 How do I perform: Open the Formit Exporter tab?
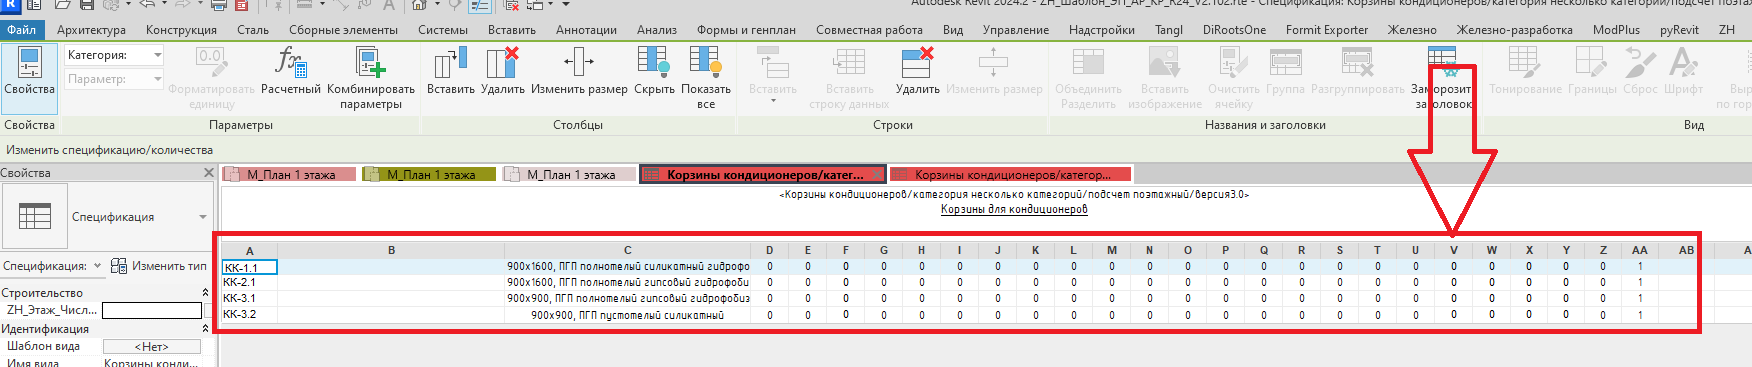[x=1327, y=30]
